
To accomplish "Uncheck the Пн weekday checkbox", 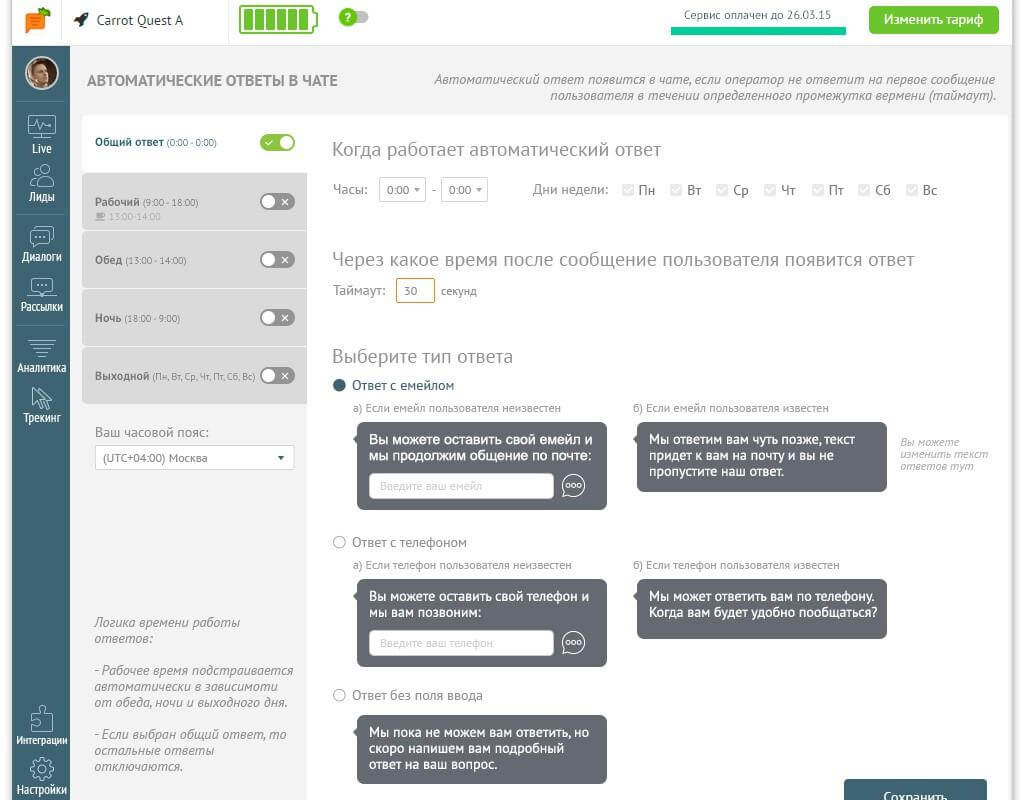I will pyautogui.click(x=628, y=190).
